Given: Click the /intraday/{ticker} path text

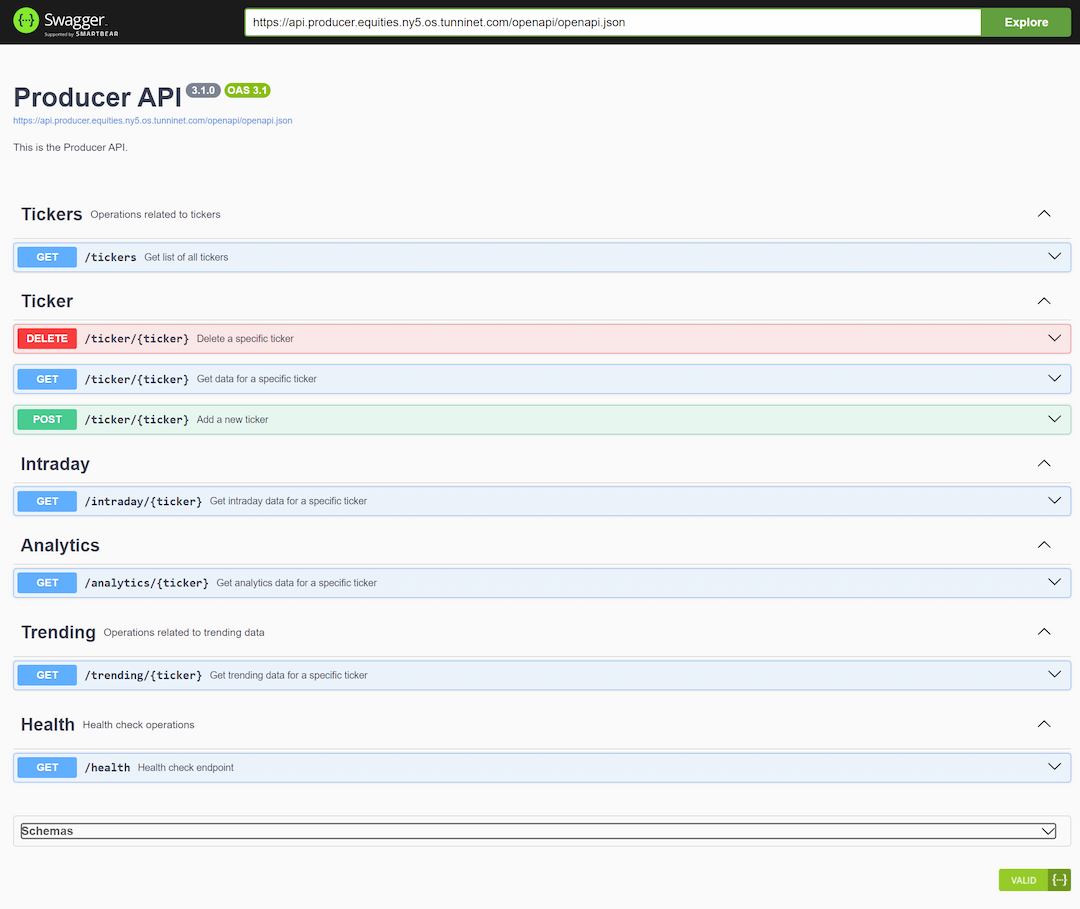Looking at the screenshot, I should pos(143,501).
